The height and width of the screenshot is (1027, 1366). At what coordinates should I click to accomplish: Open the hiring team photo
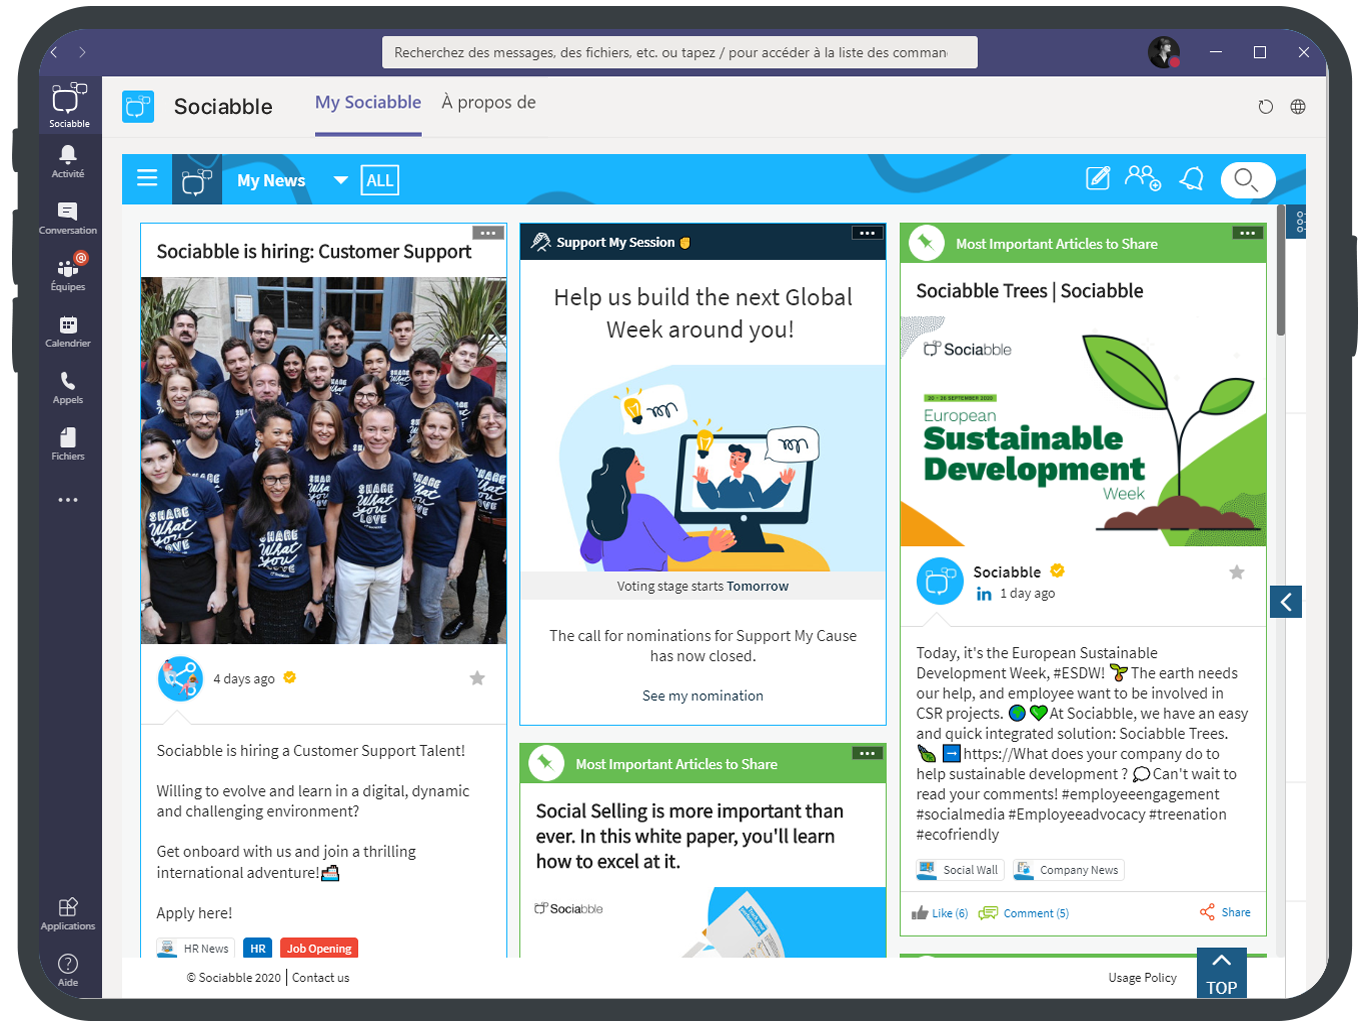click(x=323, y=460)
